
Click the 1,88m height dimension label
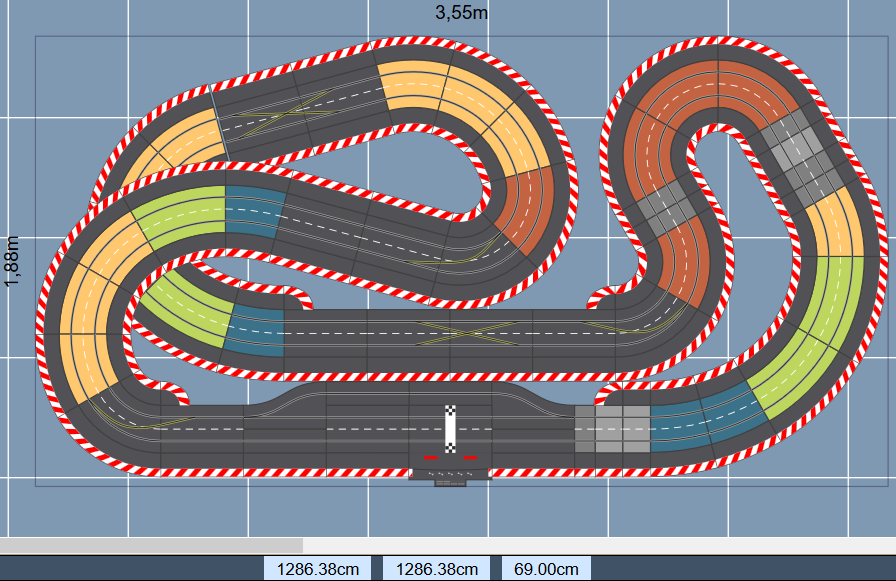pos(12,261)
